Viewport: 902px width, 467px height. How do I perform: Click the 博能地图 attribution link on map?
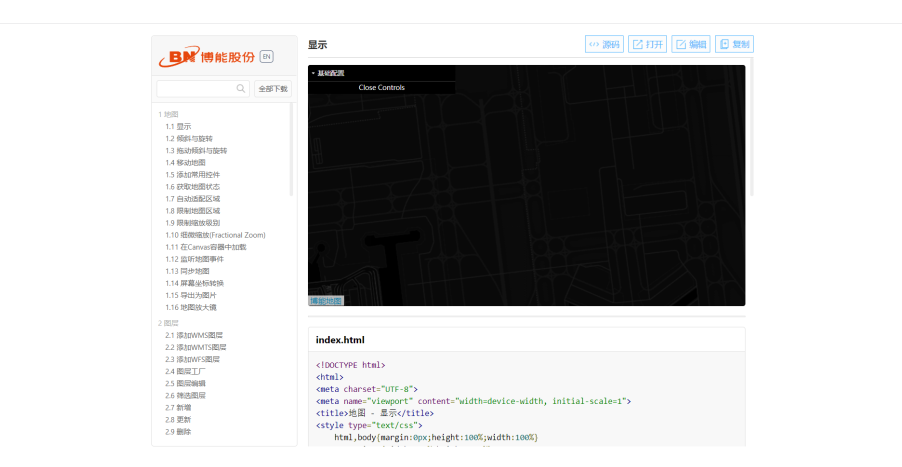click(x=325, y=301)
